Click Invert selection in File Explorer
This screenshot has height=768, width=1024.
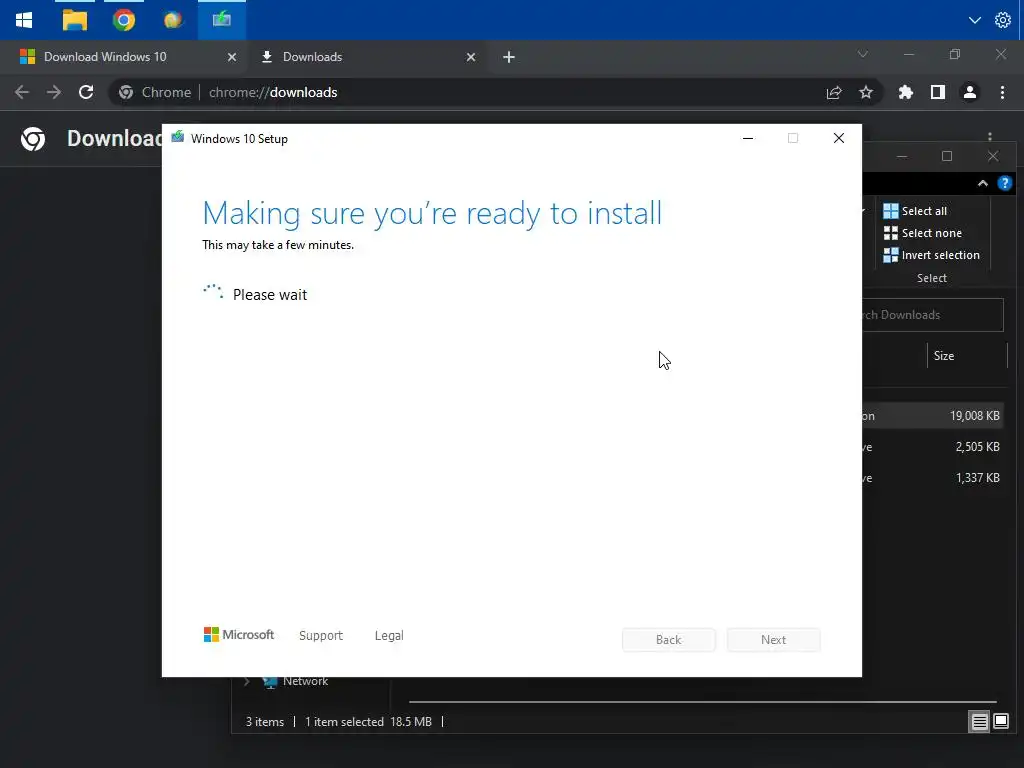[931, 255]
